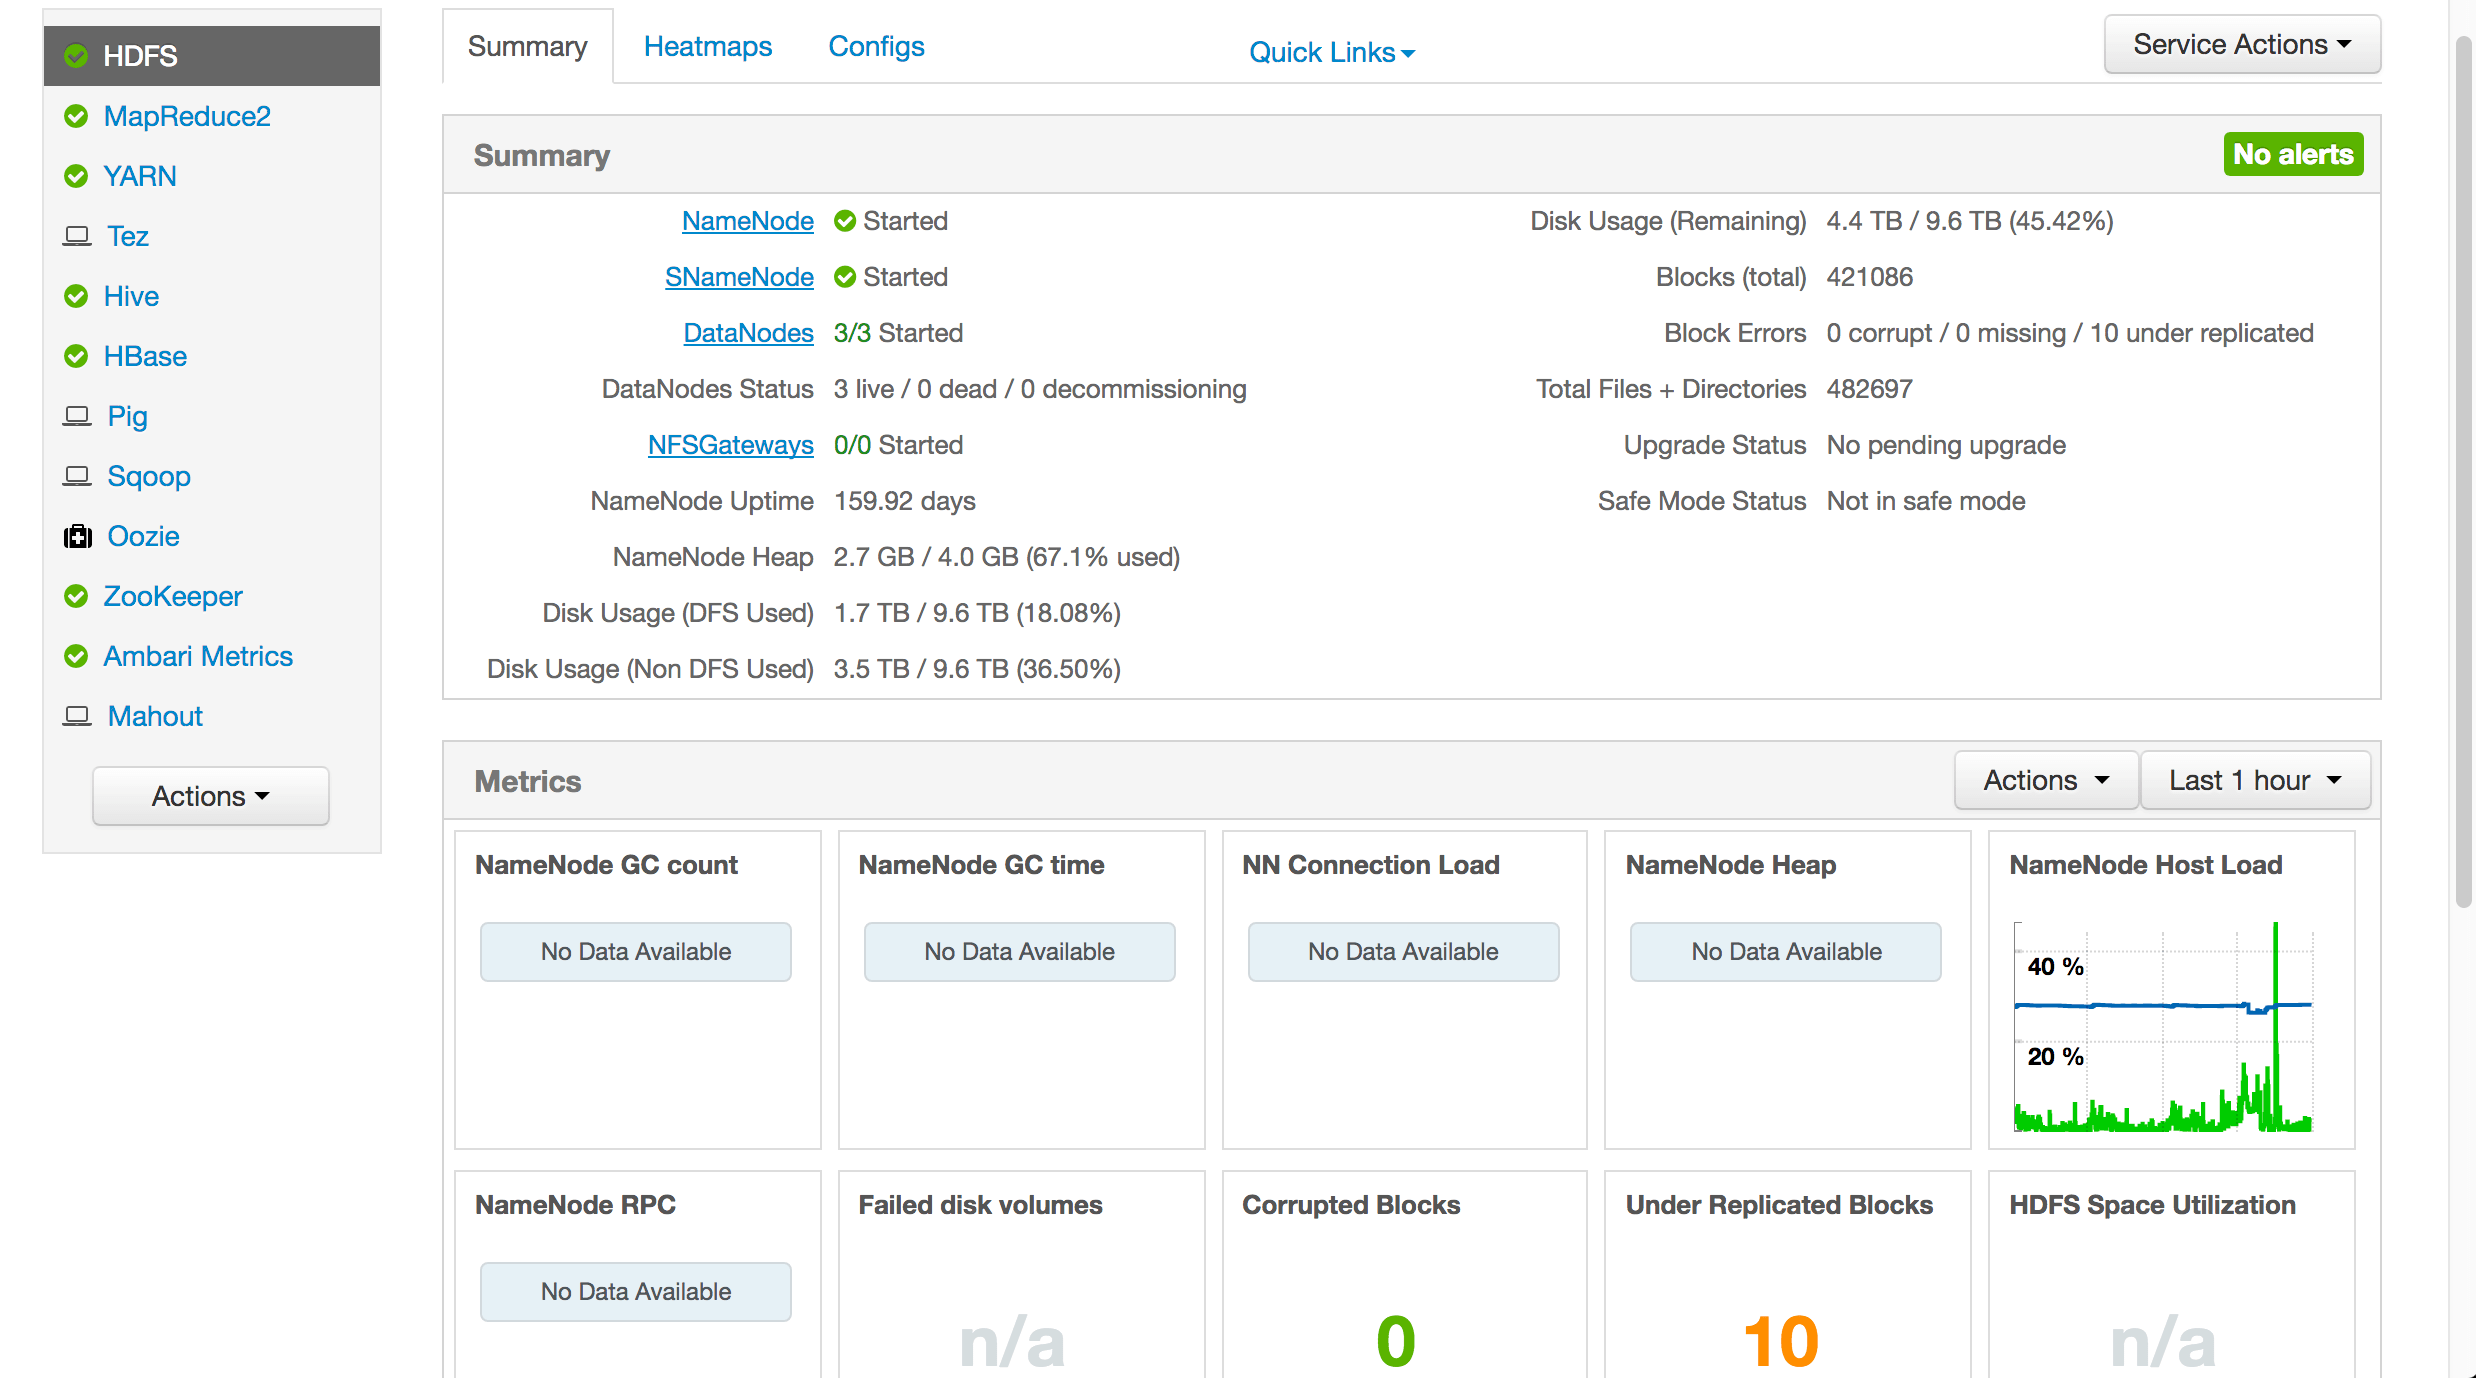Screen dimensions: 2476x1378
Task: Click the briefcase maintenance icon beside Oozie
Action: pyautogui.click(x=77, y=536)
